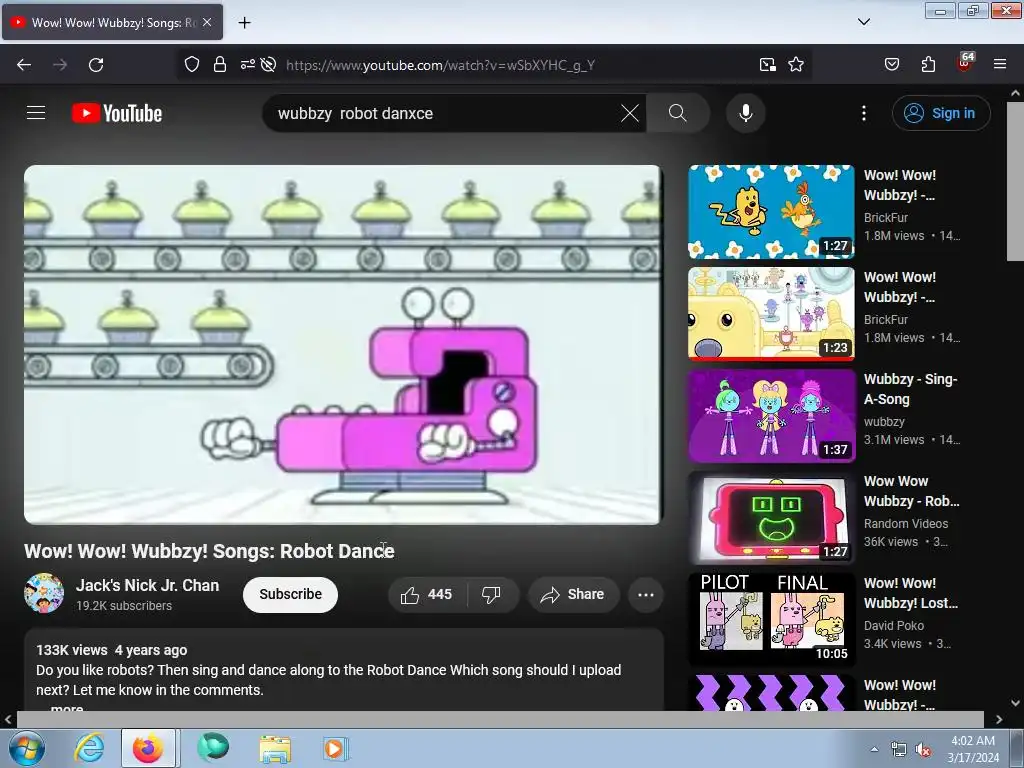
Task: Click the muted volume tray icon
Action: (x=922, y=750)
